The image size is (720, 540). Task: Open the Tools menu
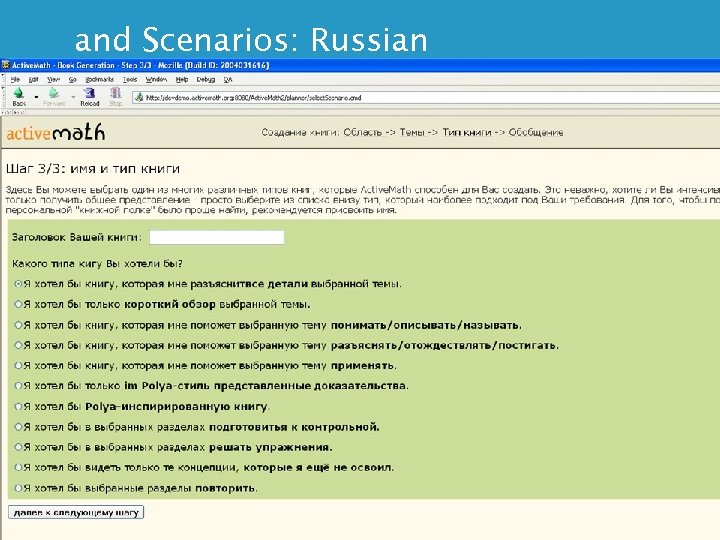[x=130, y=79]
